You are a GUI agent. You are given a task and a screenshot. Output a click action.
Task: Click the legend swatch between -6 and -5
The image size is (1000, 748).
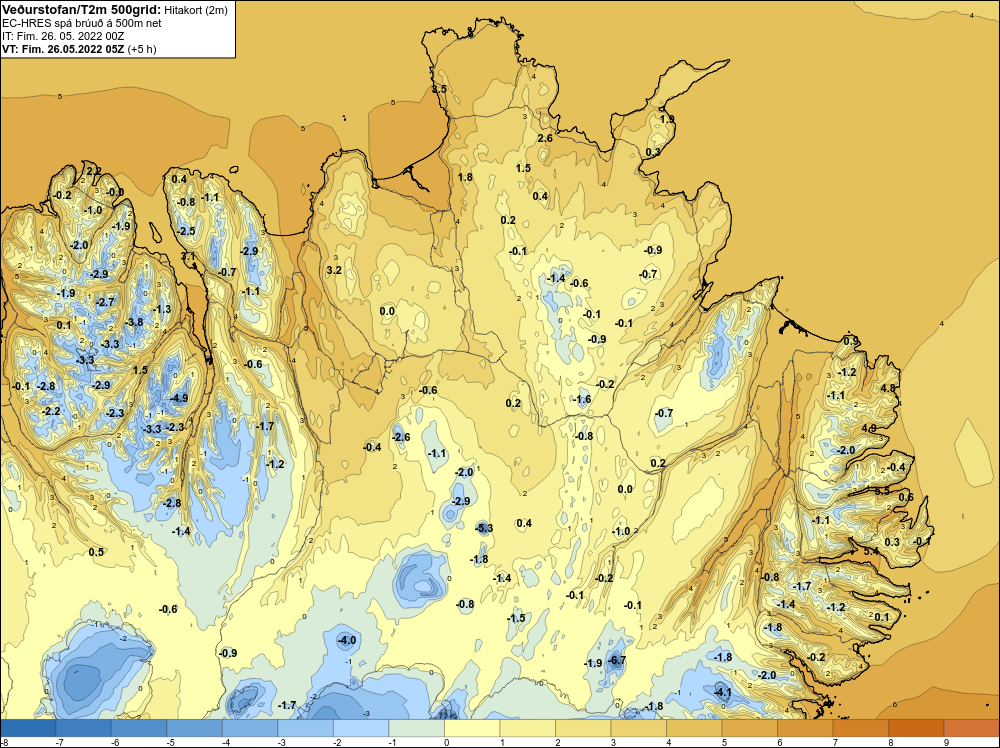139,728
